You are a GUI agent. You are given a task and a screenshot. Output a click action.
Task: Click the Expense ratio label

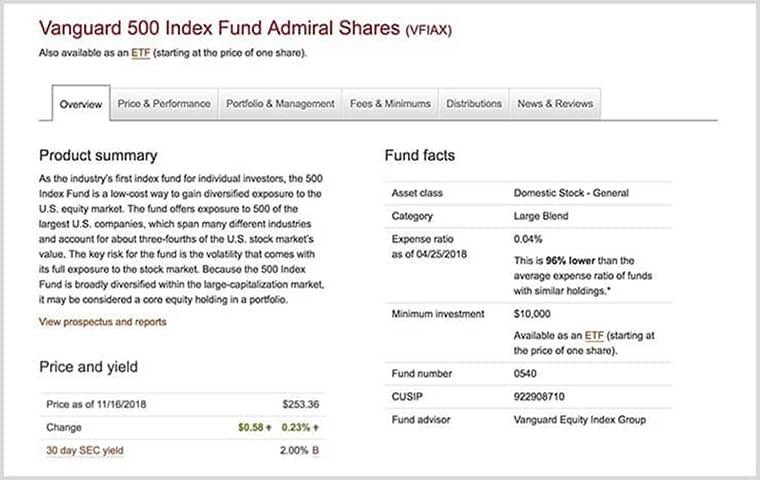tap(423, 239)
